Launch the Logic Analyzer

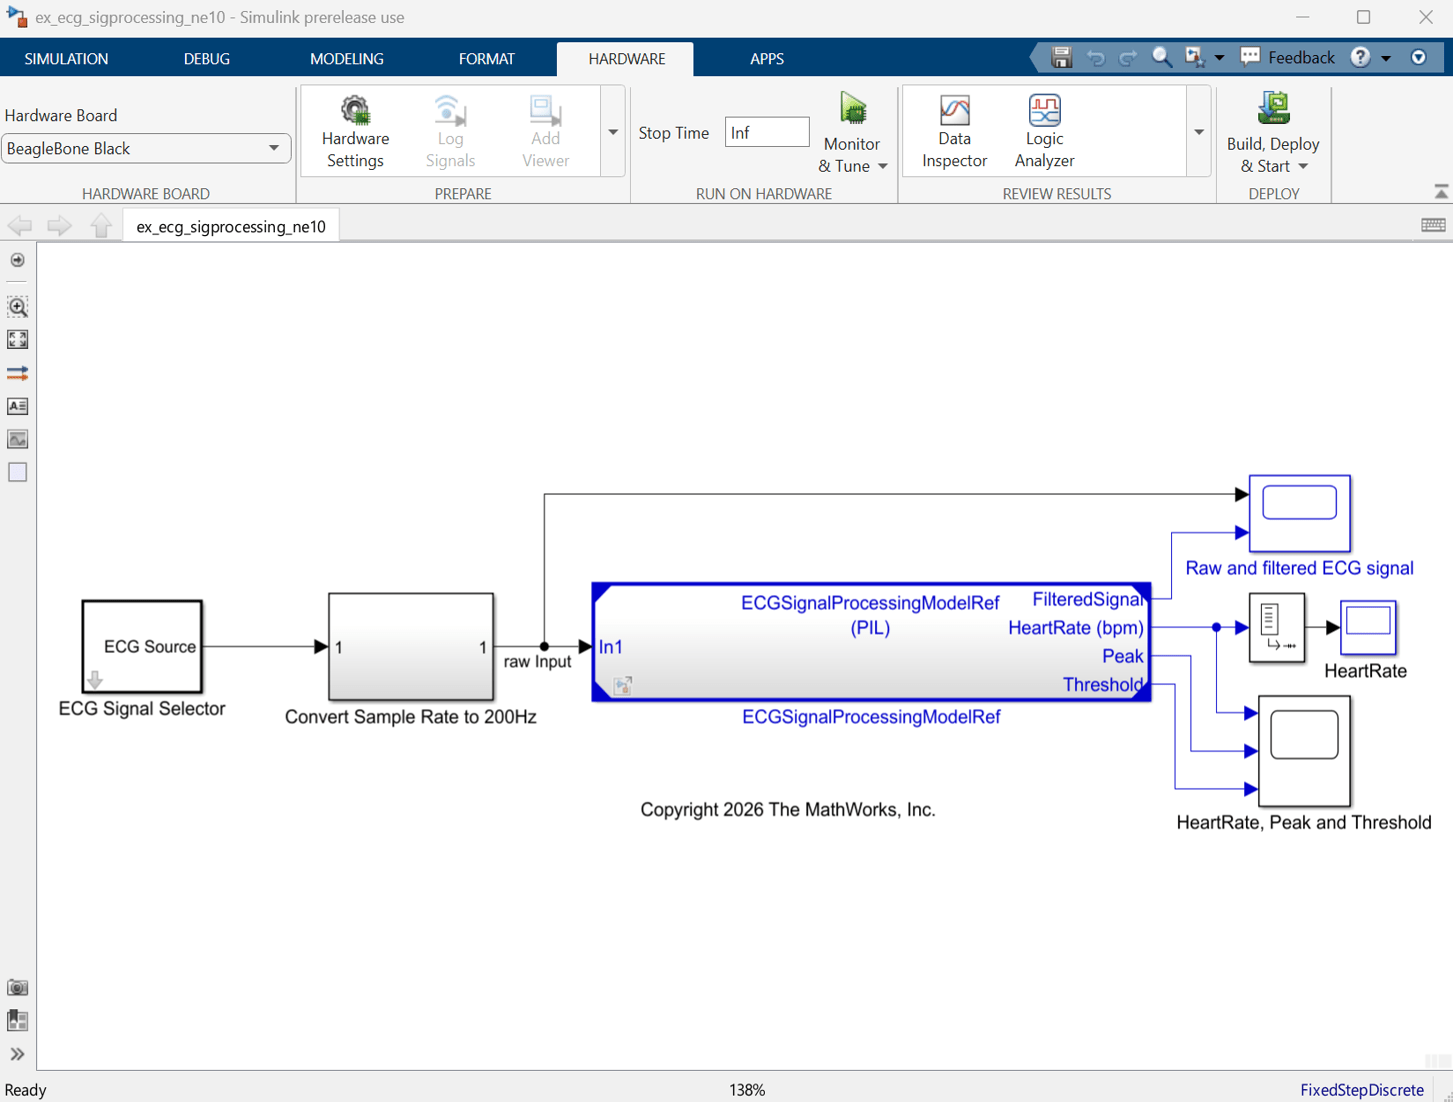(x=1044, y=132)
